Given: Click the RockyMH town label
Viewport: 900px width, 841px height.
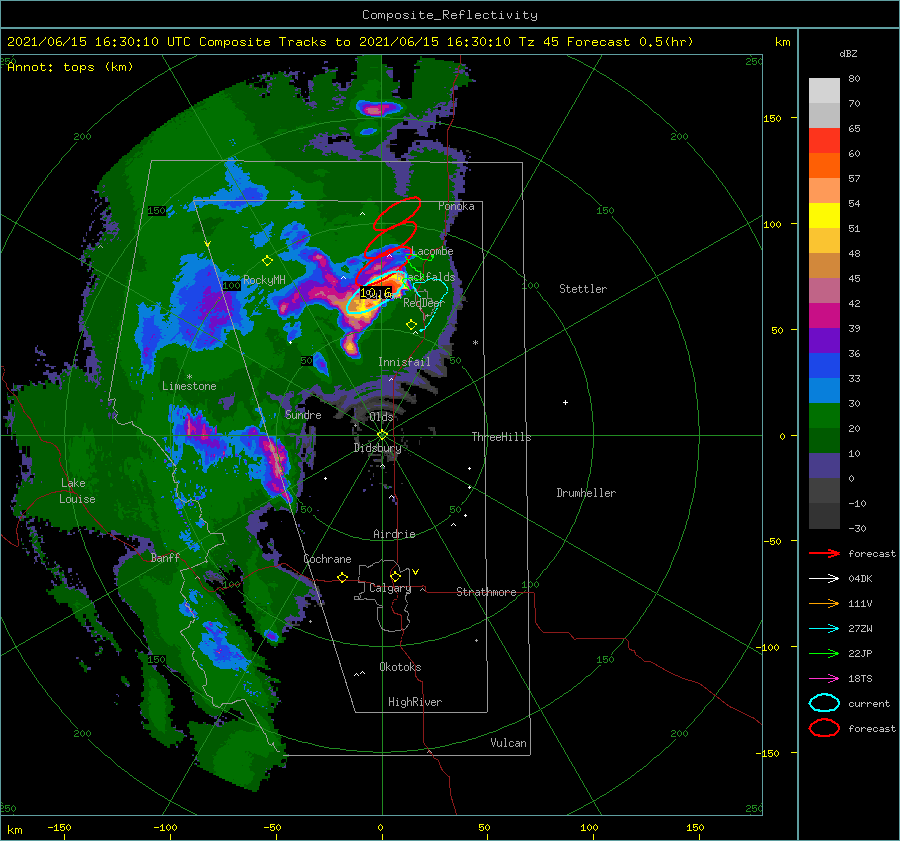Looking at the screenshot, I should [264, 280].
